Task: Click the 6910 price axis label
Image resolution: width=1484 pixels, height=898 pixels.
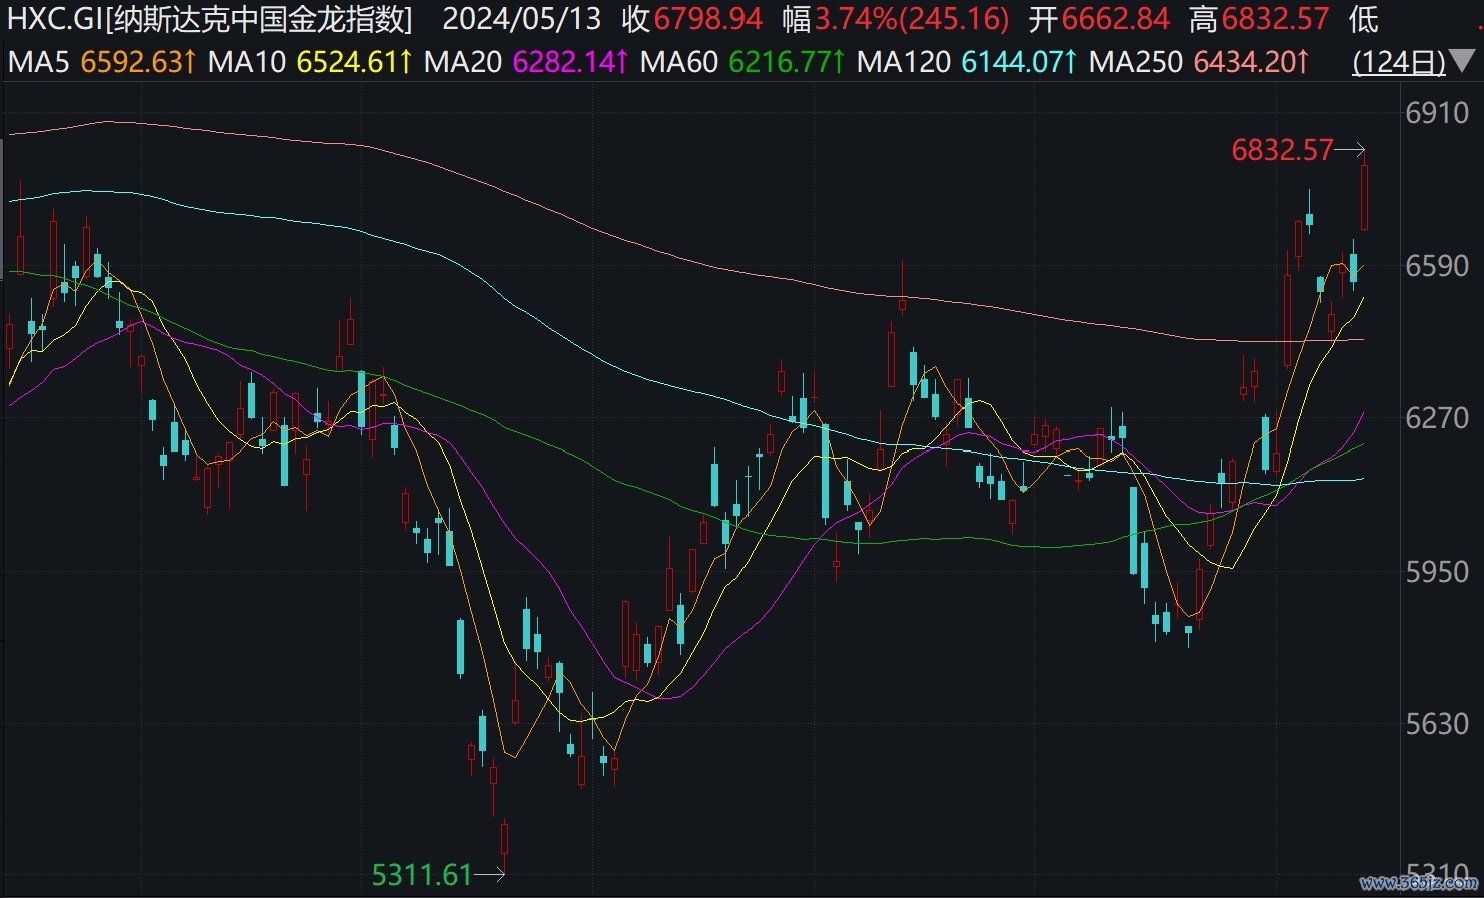Action: click(1436, 113)
